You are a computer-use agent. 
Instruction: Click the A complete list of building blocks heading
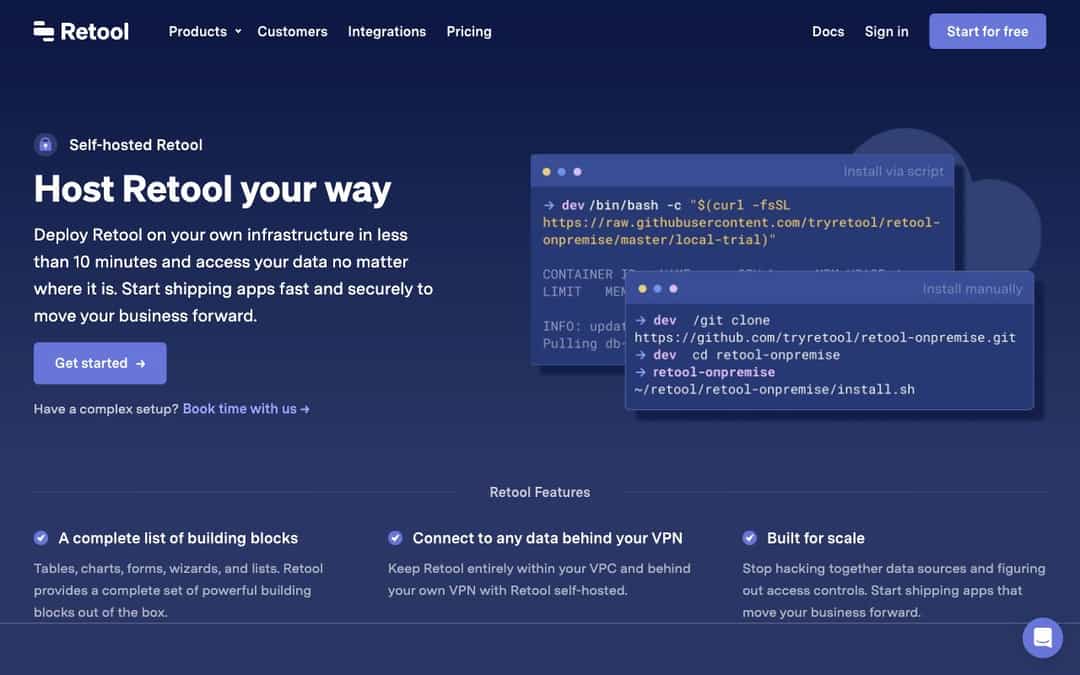(x=178, y=538)
